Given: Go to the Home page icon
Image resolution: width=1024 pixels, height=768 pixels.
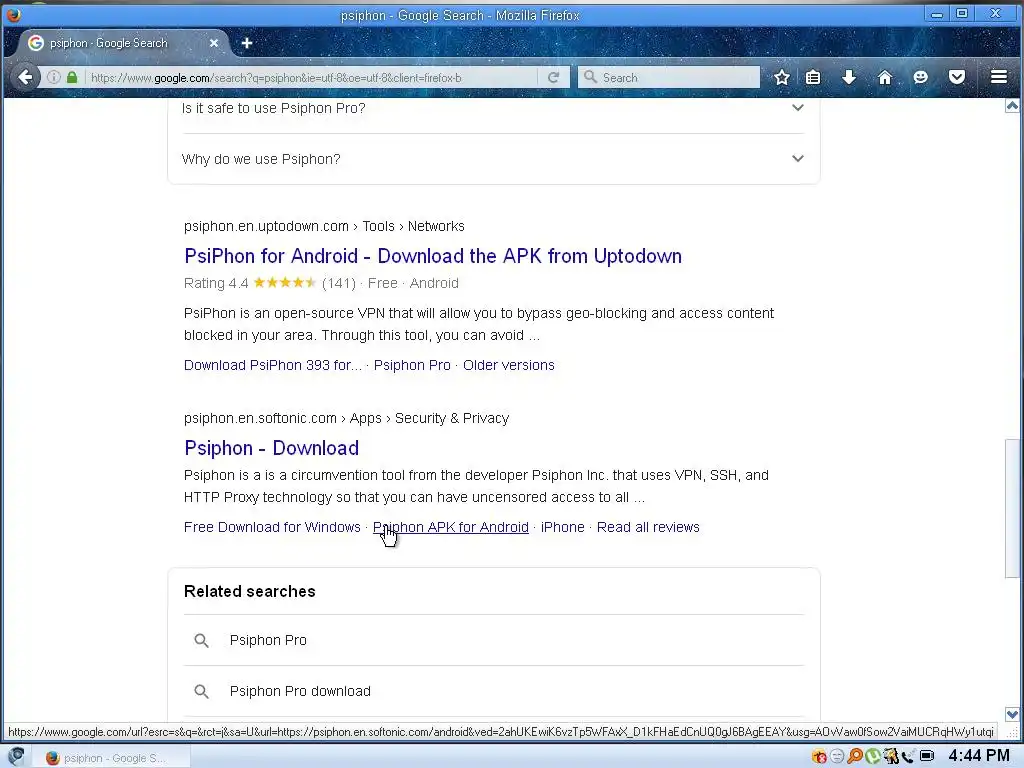Looking at the screenshot, I should click(x=885, y=77).
